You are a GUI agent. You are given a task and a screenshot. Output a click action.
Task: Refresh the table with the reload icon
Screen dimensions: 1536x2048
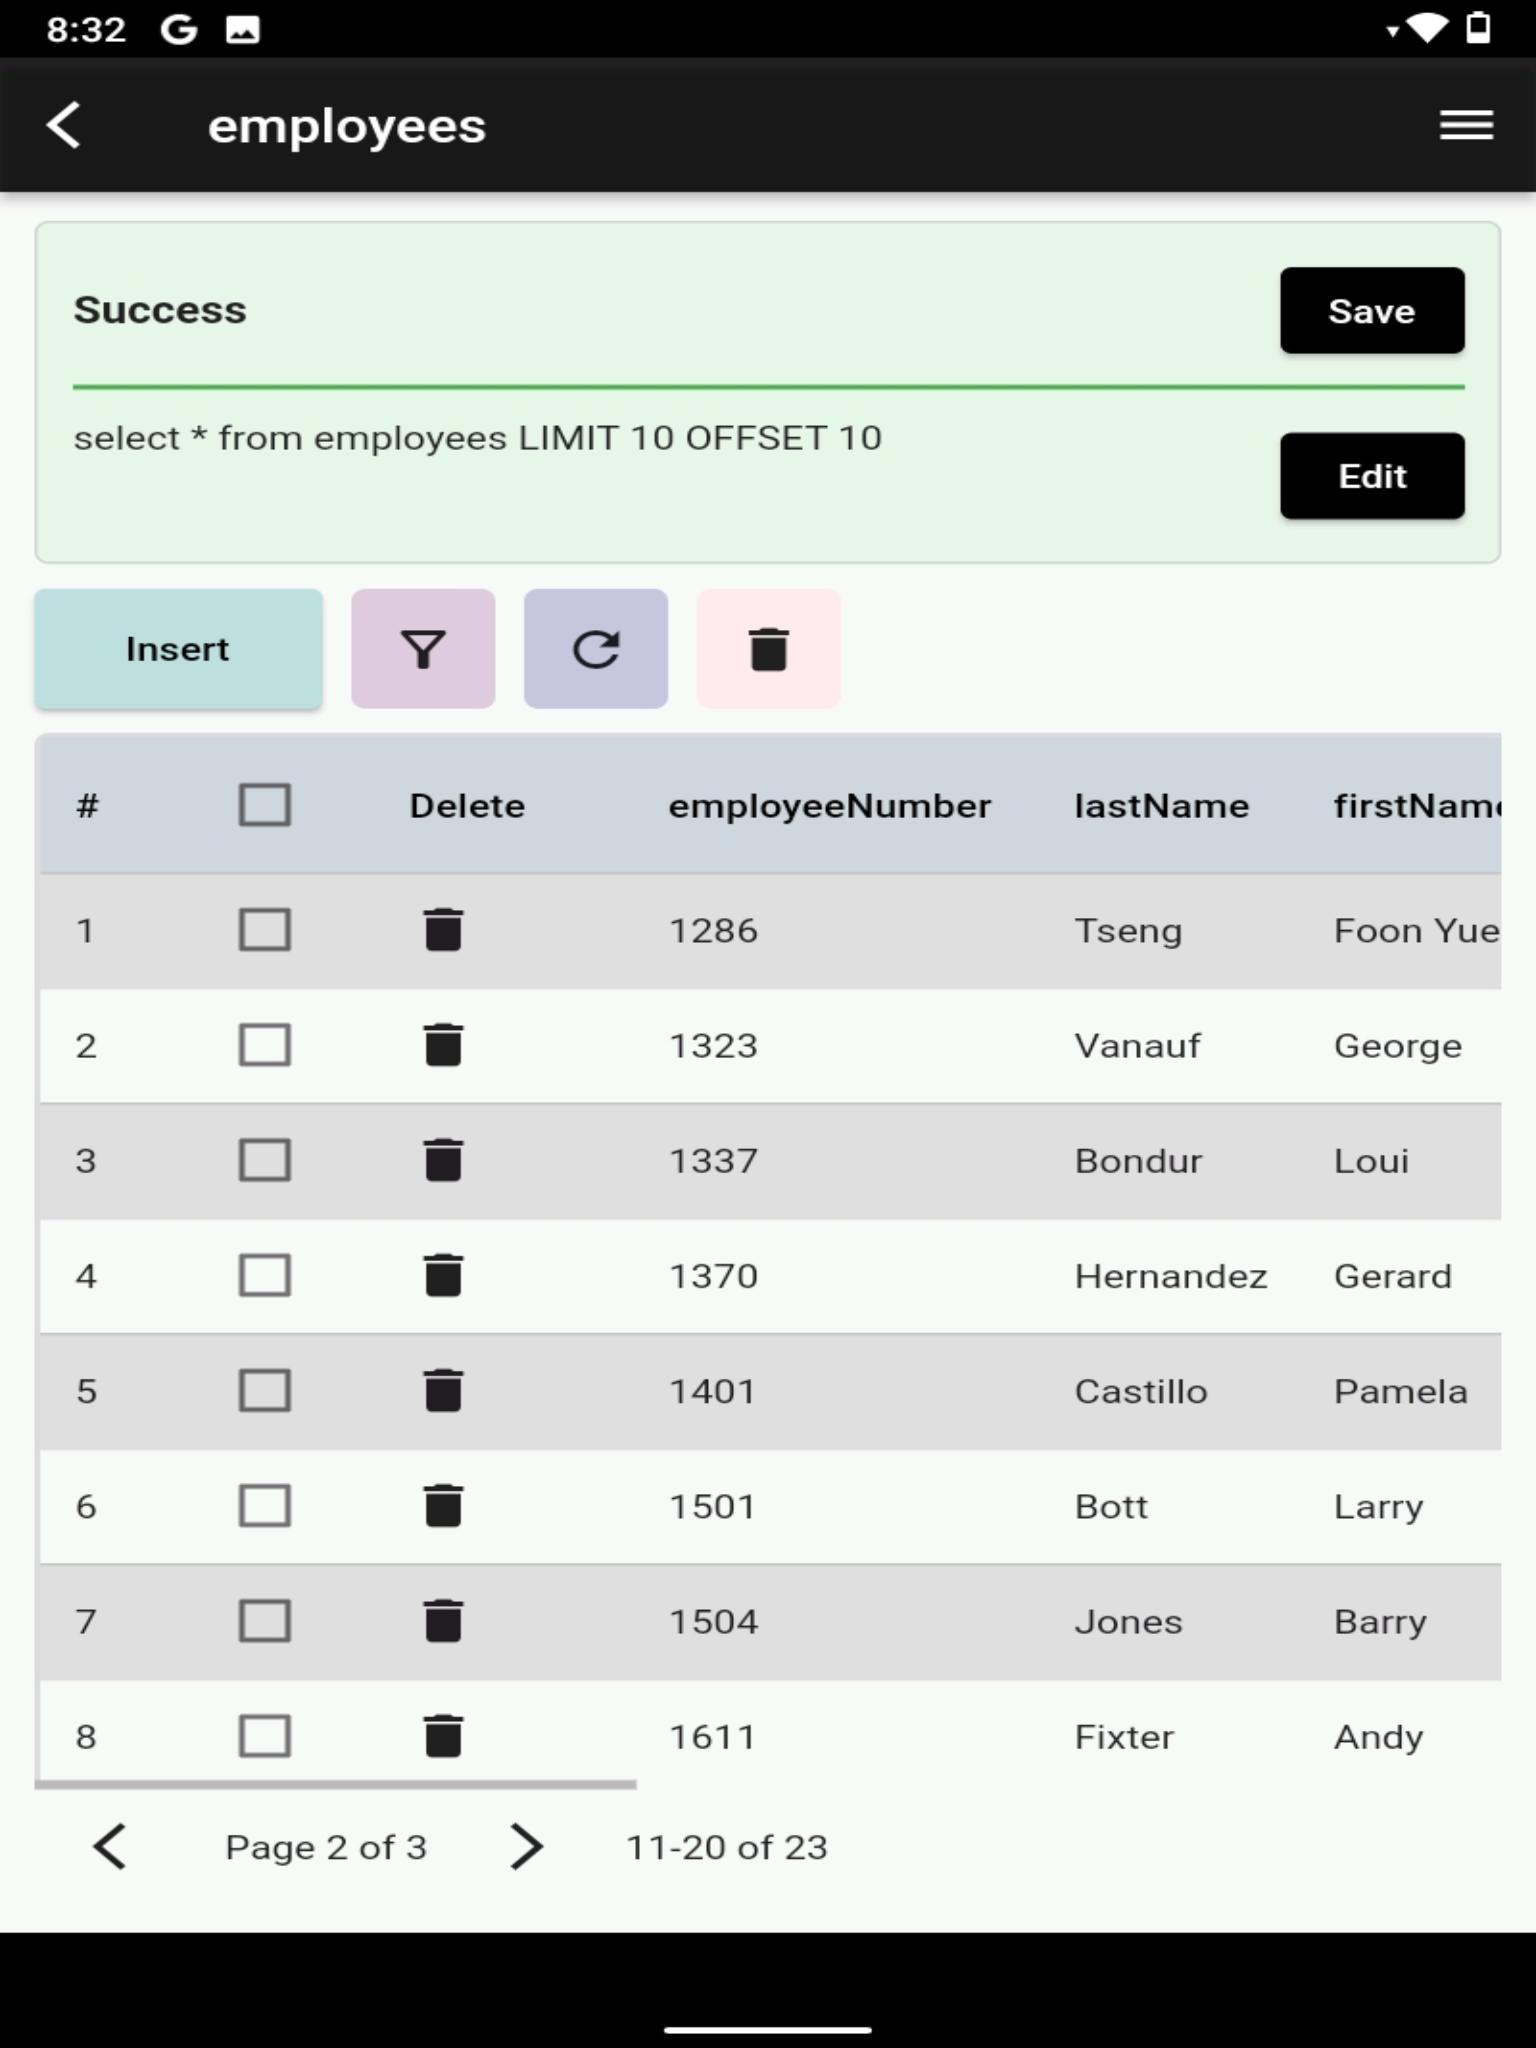click(596, 649)
